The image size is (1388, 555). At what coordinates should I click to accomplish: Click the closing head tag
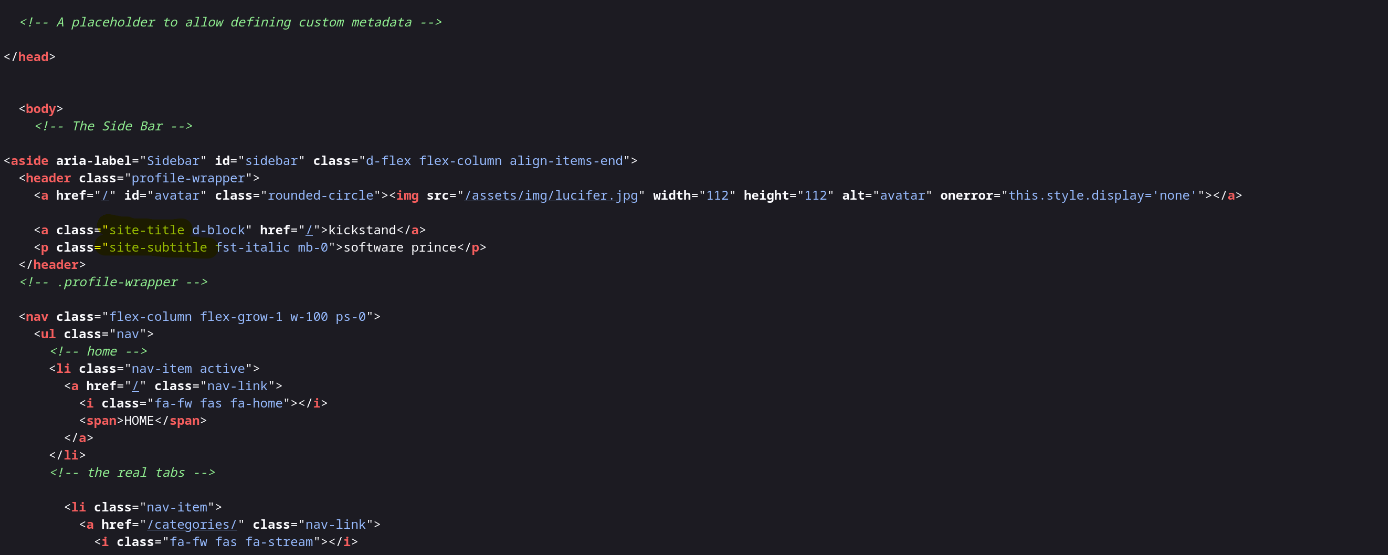point(30,57)
